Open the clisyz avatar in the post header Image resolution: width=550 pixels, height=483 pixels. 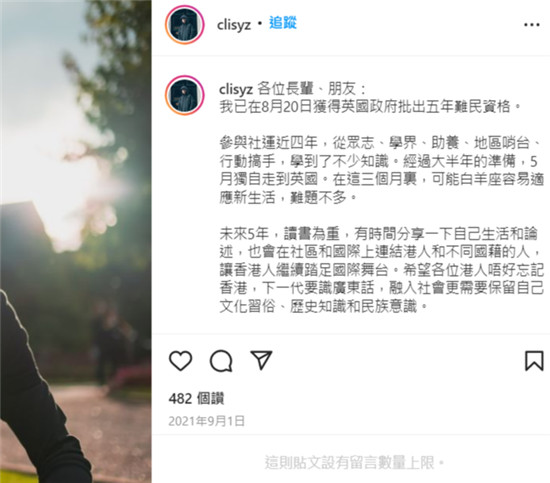pos(185,25)
